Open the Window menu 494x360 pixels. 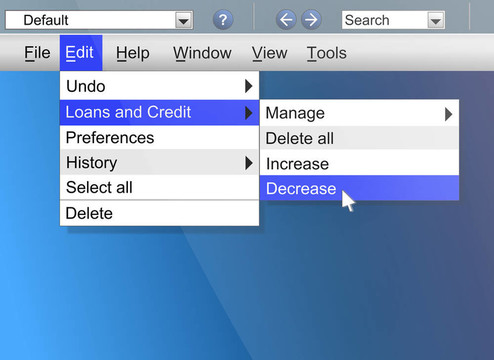click(202, 53)
